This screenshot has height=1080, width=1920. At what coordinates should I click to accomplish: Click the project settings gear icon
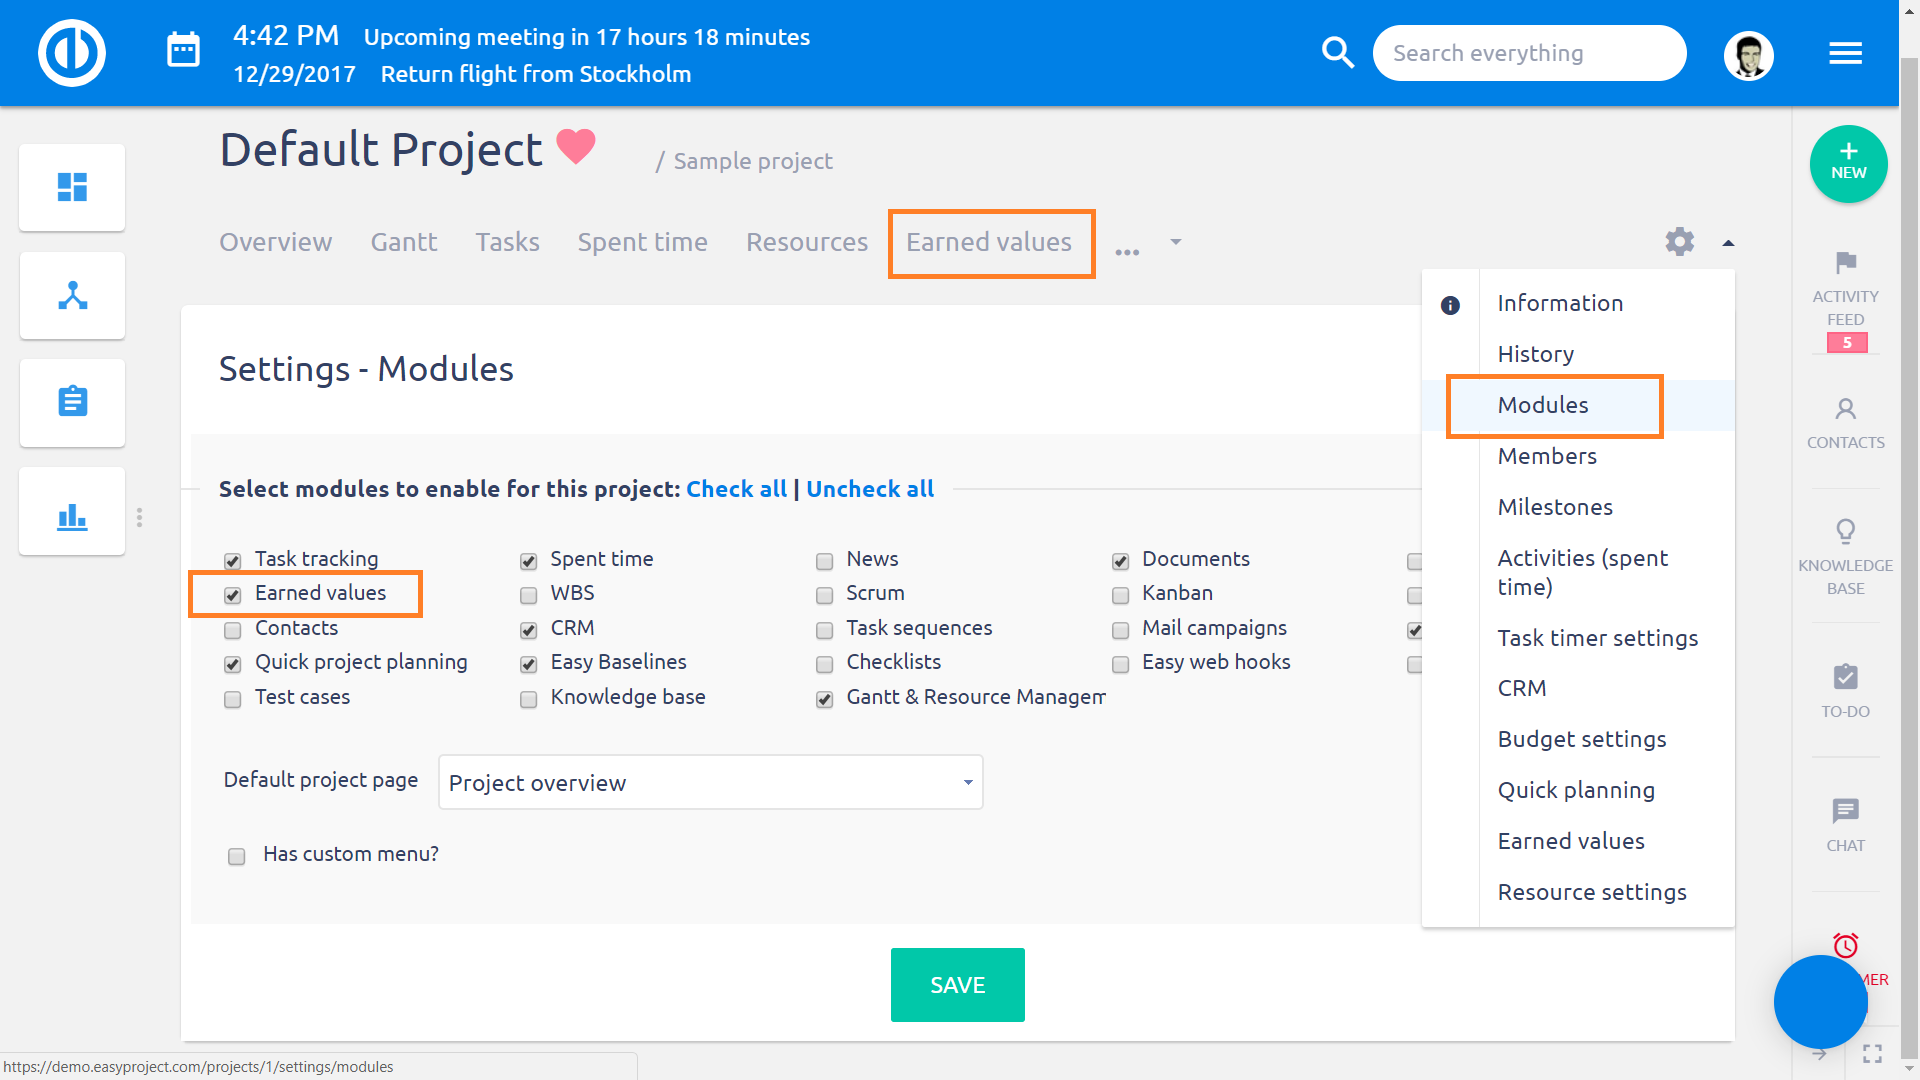coord(1679,242)
